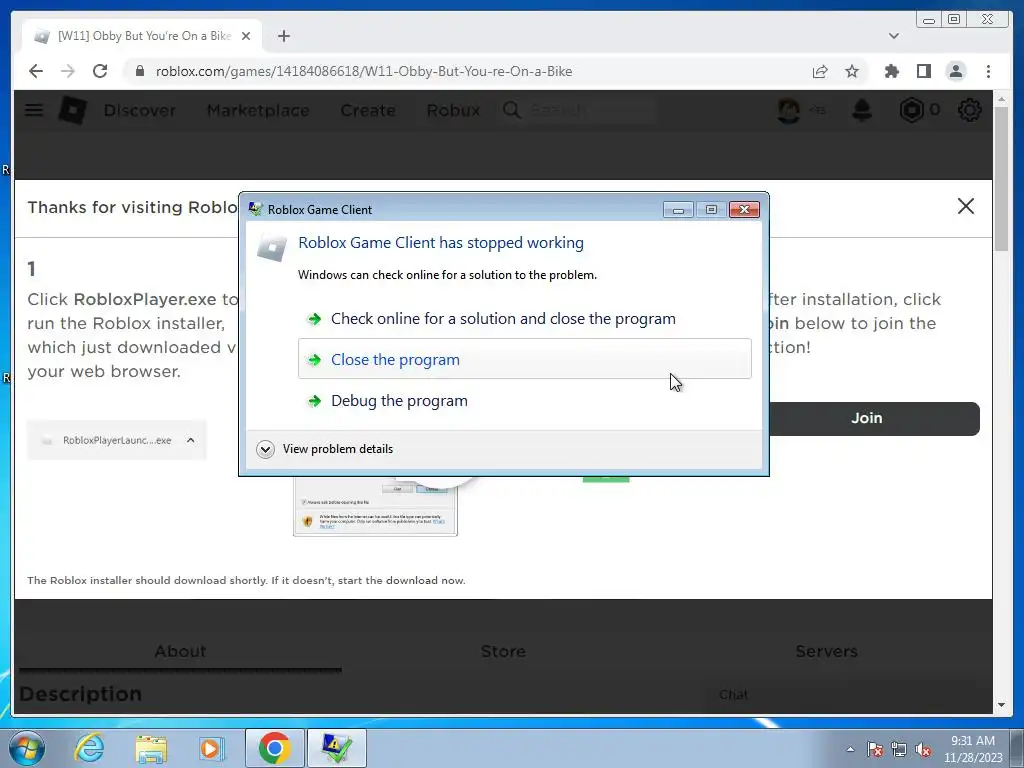This screenshot has height=768, width=1024.
Task: Open Action Center flag icon
Action: 875,749
